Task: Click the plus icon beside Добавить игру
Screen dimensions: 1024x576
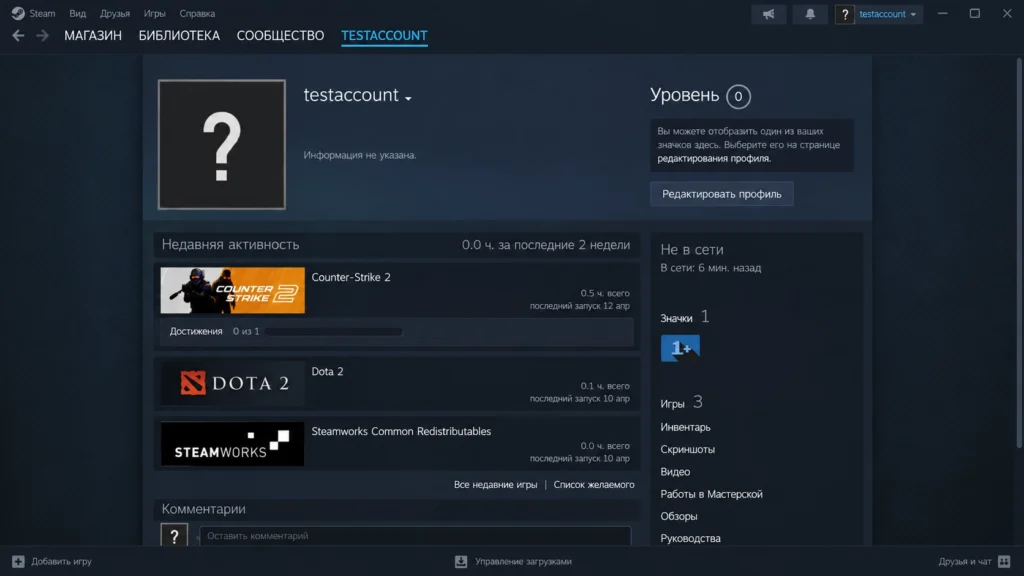Action: coord(18,562)
